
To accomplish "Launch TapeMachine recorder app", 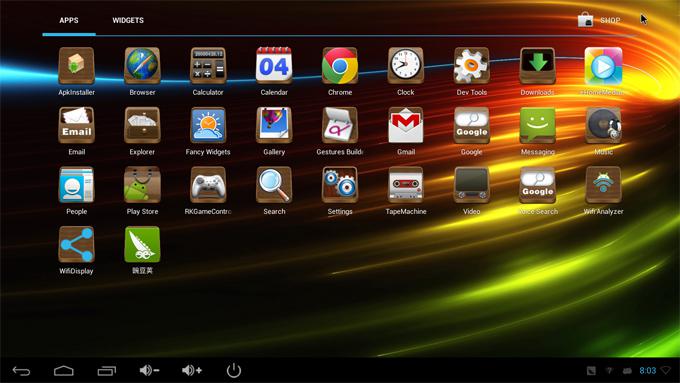I will 405,185.
